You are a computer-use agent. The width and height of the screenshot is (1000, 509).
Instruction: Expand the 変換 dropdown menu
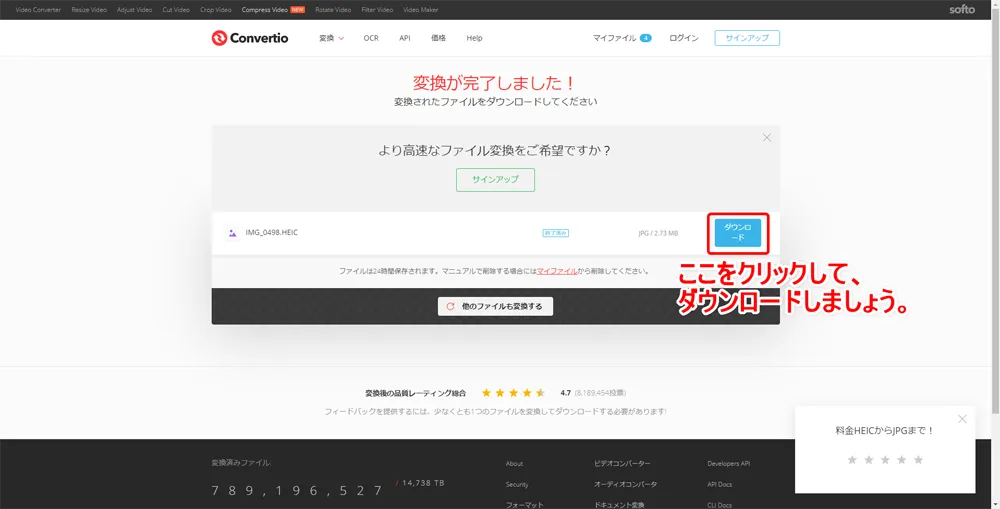click(x=331, y=38)
